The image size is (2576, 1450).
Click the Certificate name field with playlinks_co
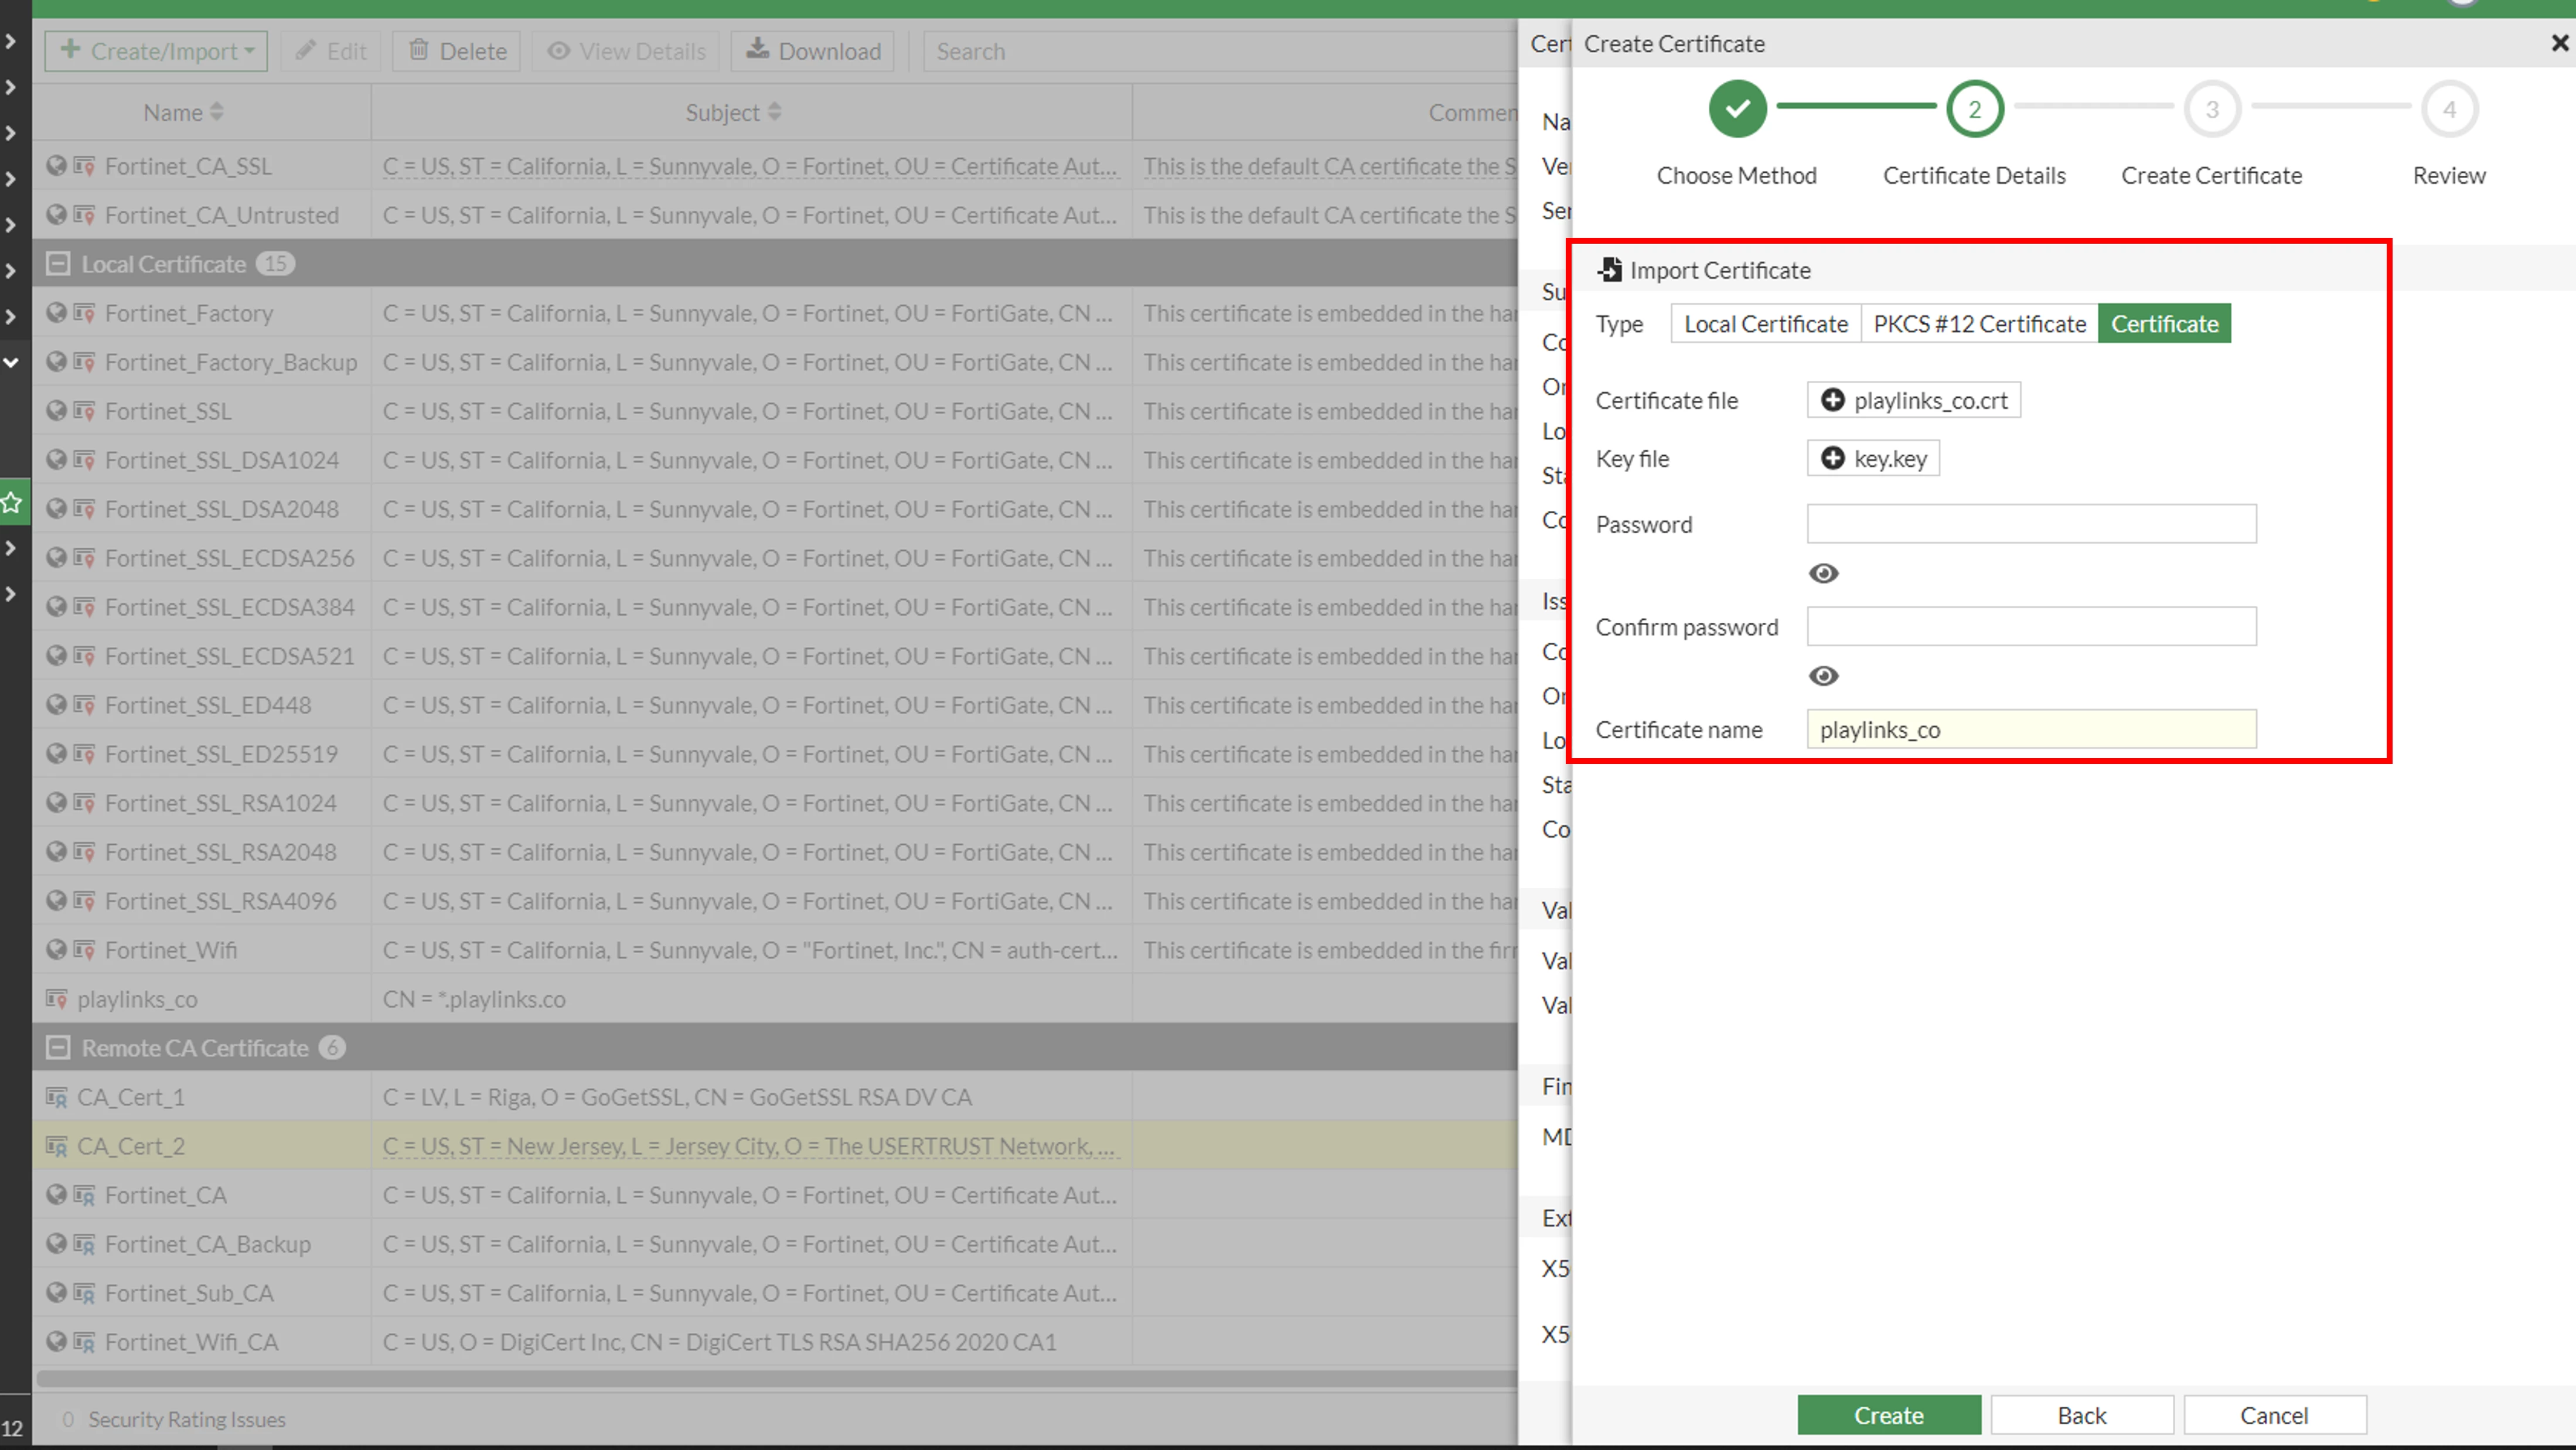[2031, 729]
